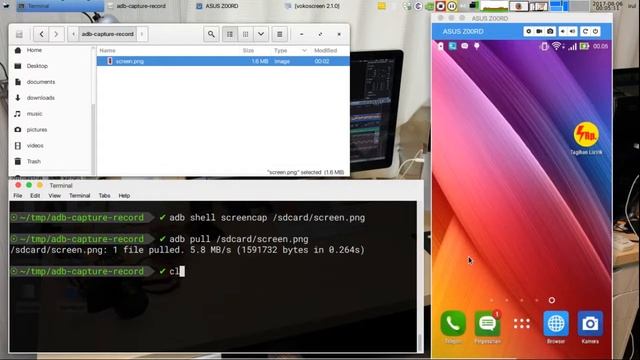Start video recording in ASUS Z00RD toolbar

pyautogui.click(x=539, y=31)
